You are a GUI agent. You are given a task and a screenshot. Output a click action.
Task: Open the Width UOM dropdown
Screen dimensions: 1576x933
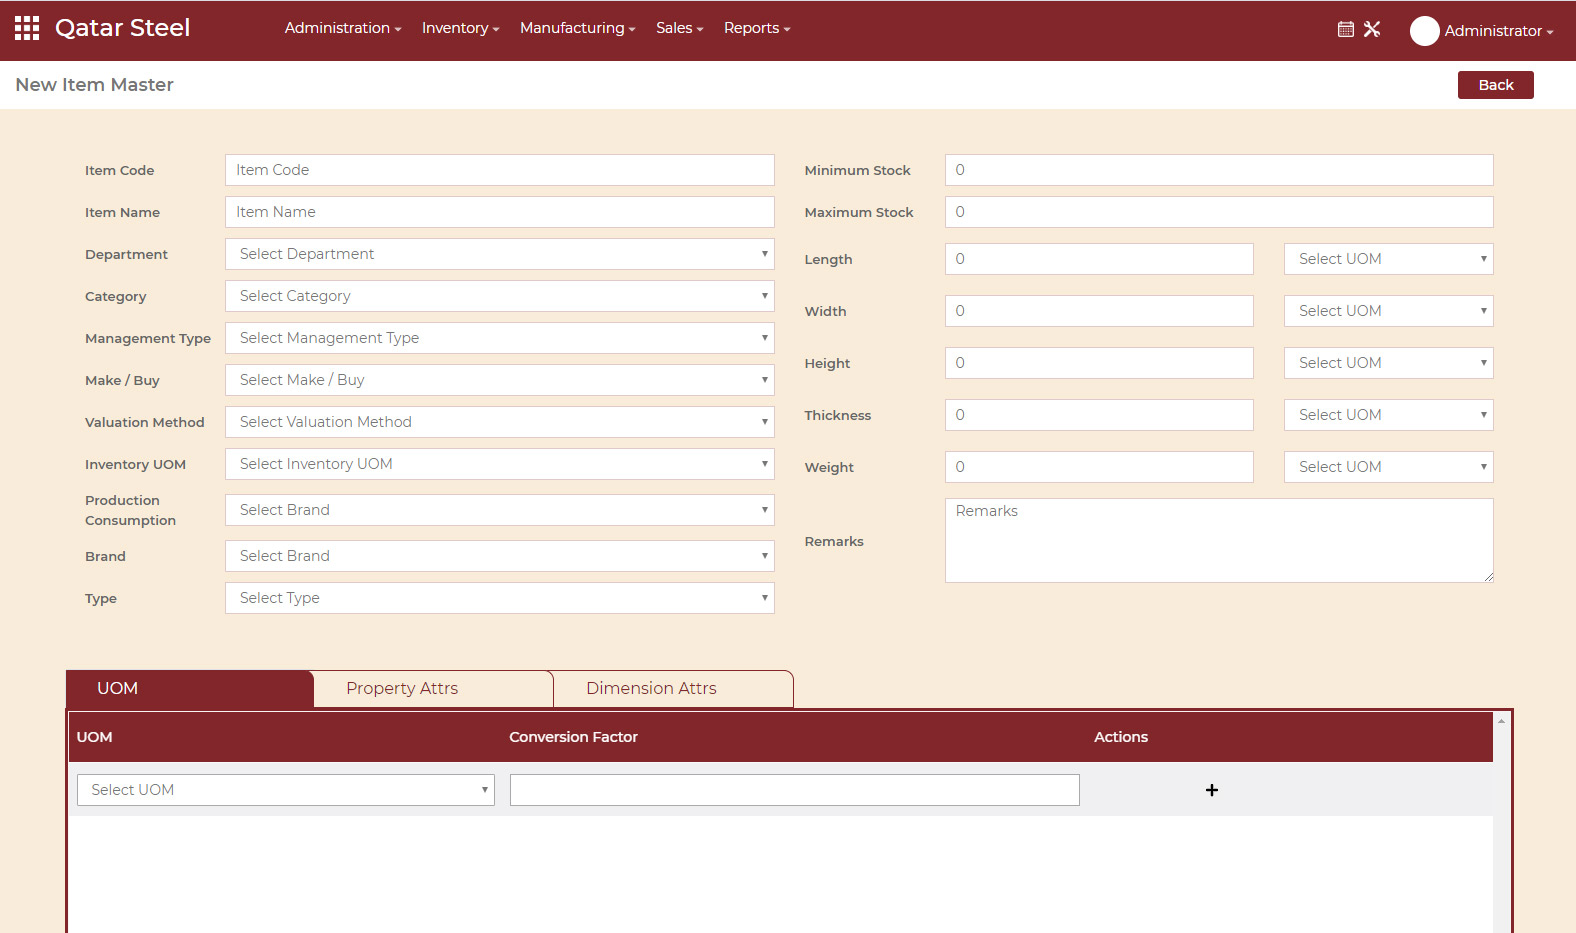point(1389,311)
